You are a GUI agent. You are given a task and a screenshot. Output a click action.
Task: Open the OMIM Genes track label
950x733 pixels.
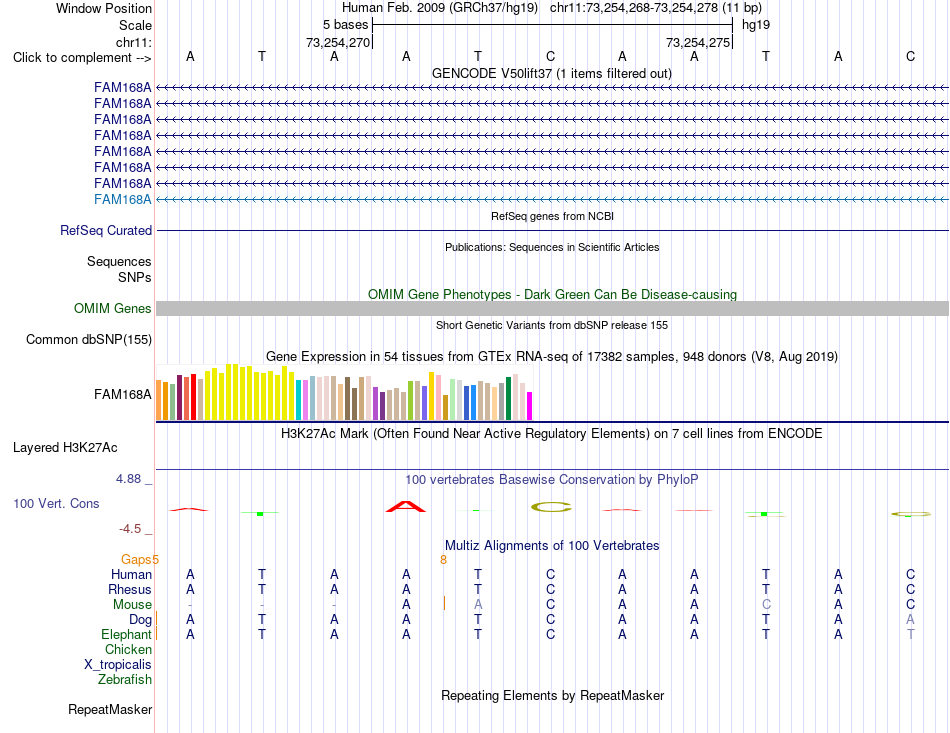(113, 308)
